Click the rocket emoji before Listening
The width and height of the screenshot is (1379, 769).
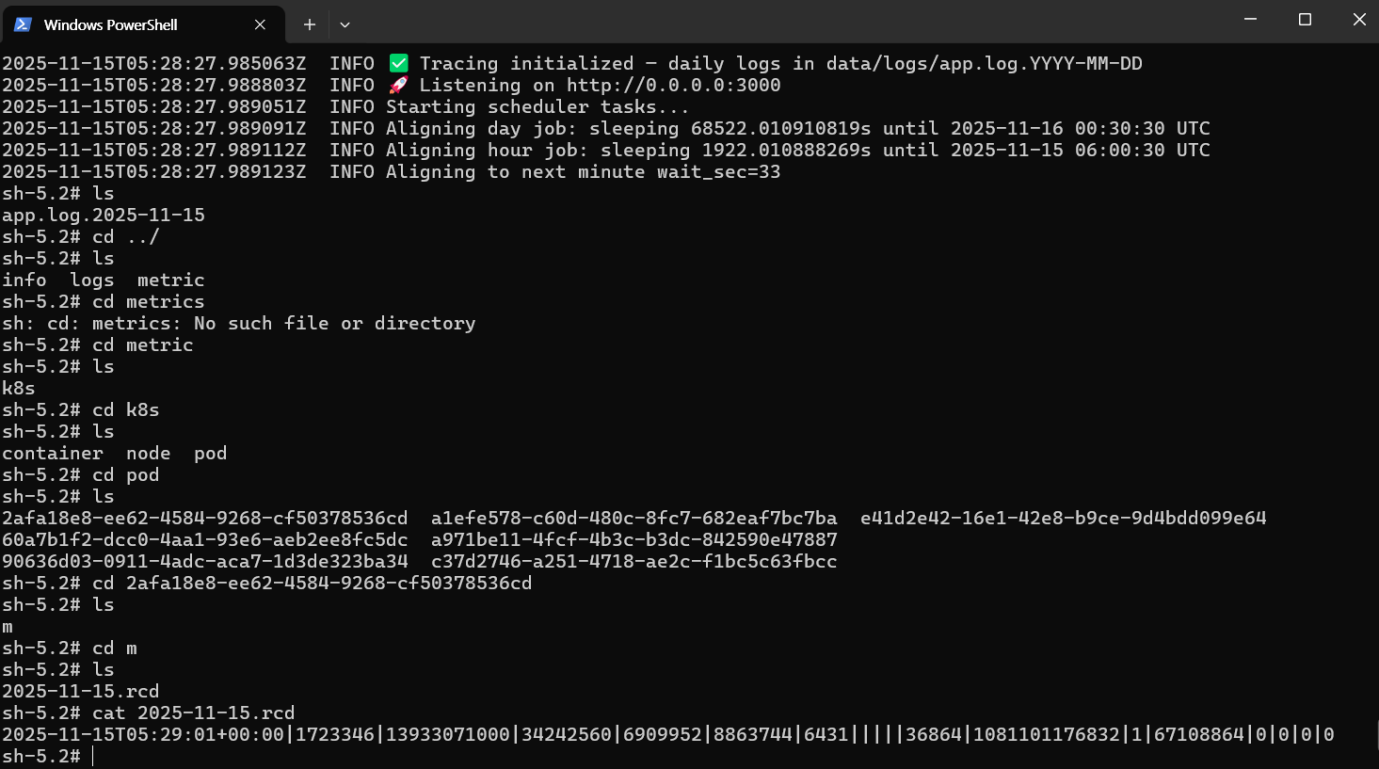(x=398, y=86)
